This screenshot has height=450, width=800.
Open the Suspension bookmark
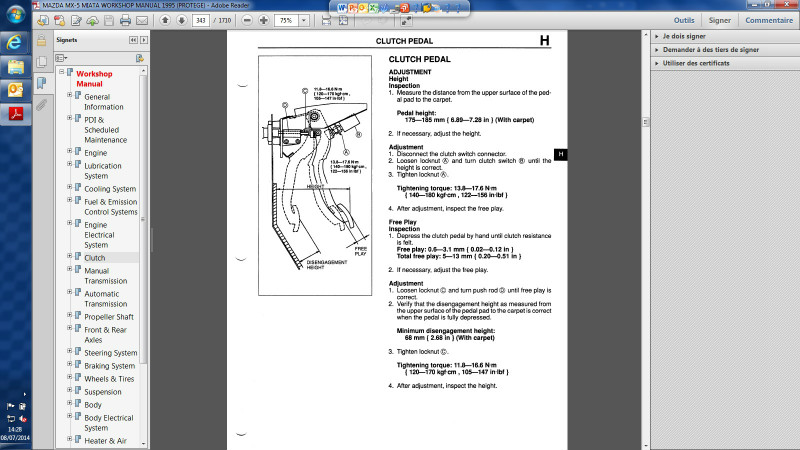[x=103, y=392]
